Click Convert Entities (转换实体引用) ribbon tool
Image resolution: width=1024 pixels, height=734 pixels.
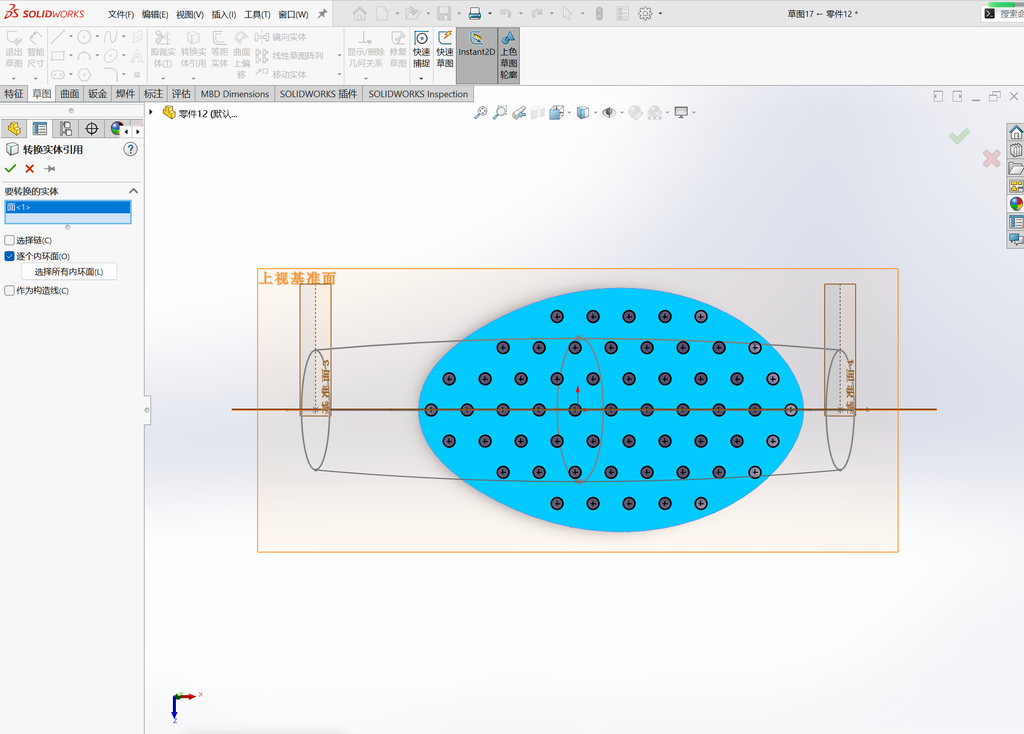pos(193,49)
